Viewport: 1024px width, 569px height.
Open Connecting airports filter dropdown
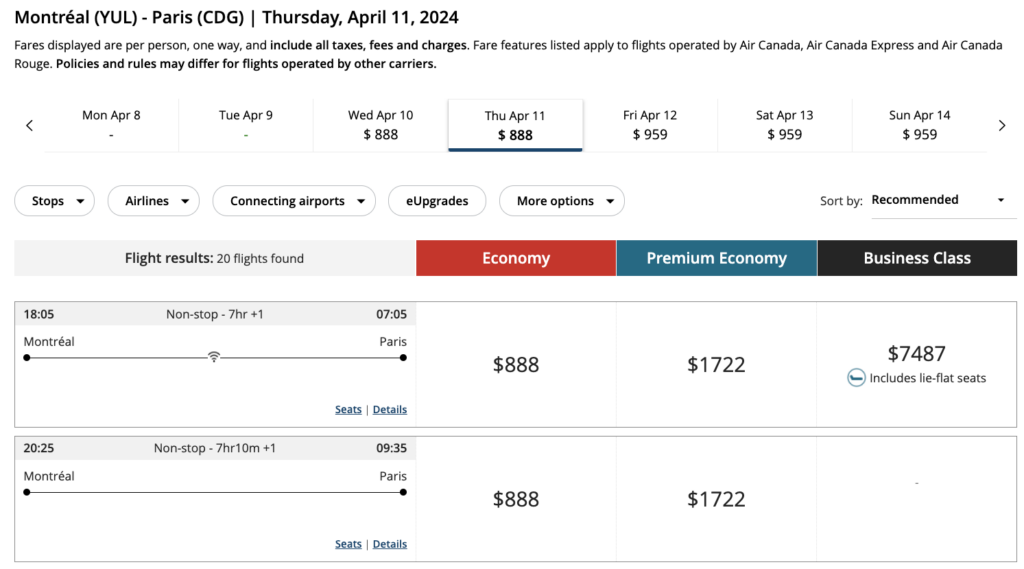[294, 201]
